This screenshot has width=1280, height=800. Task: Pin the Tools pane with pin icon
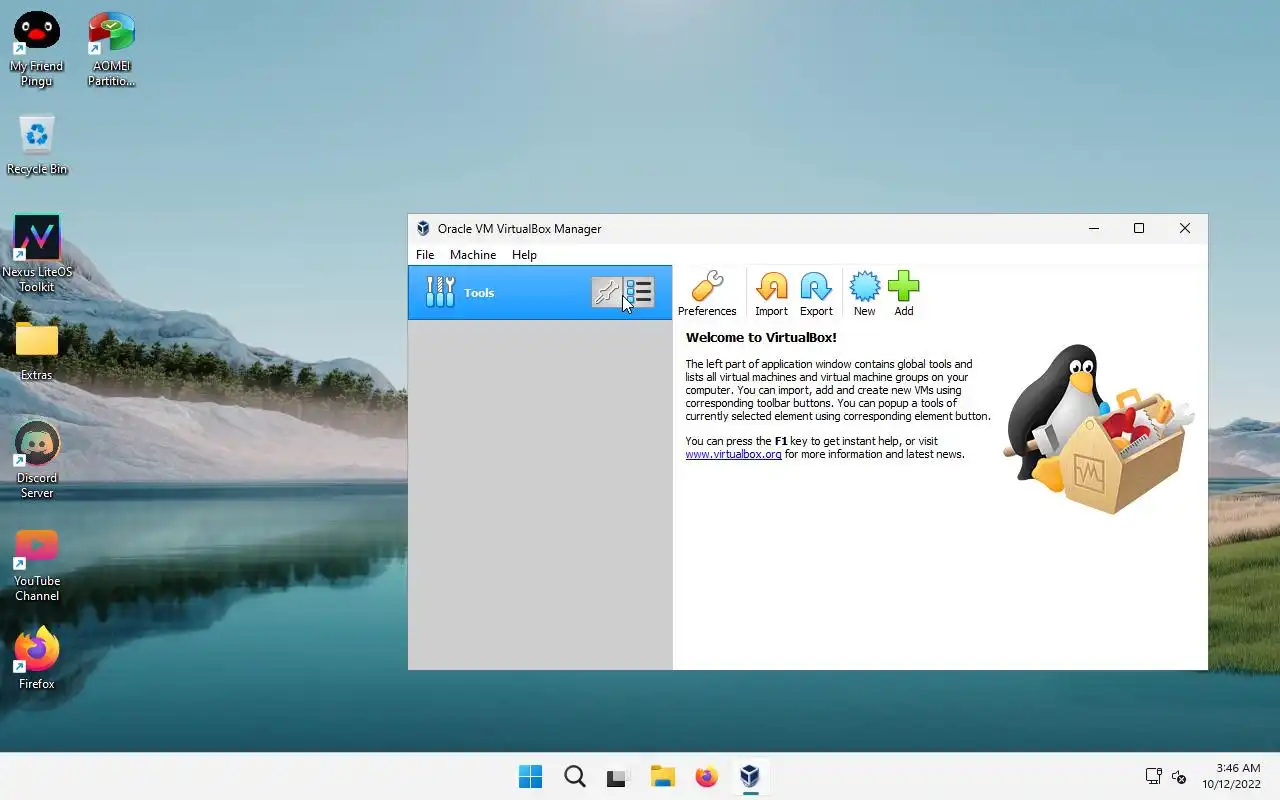(607, 292)
